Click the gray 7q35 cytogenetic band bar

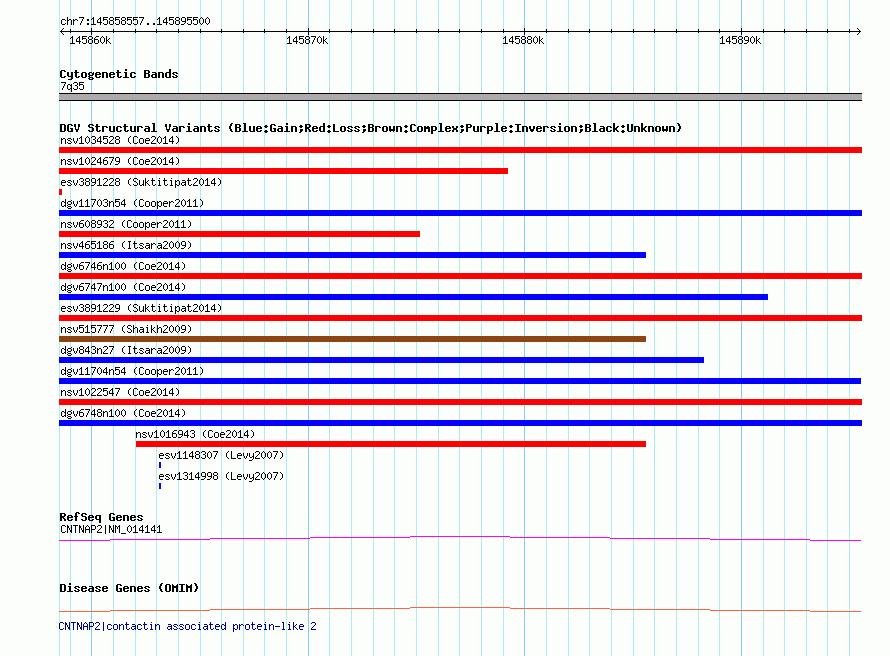(460, 97)
